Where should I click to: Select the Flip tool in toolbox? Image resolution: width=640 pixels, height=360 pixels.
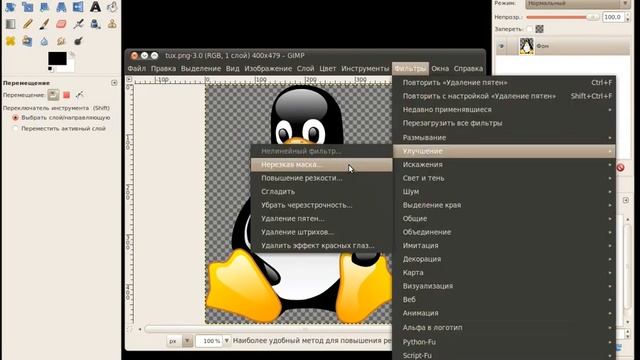78,6
